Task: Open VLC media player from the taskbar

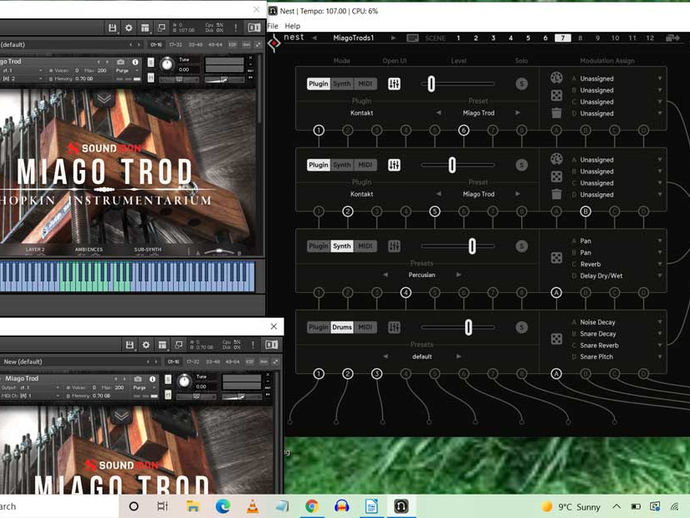Action: [252, 507]
